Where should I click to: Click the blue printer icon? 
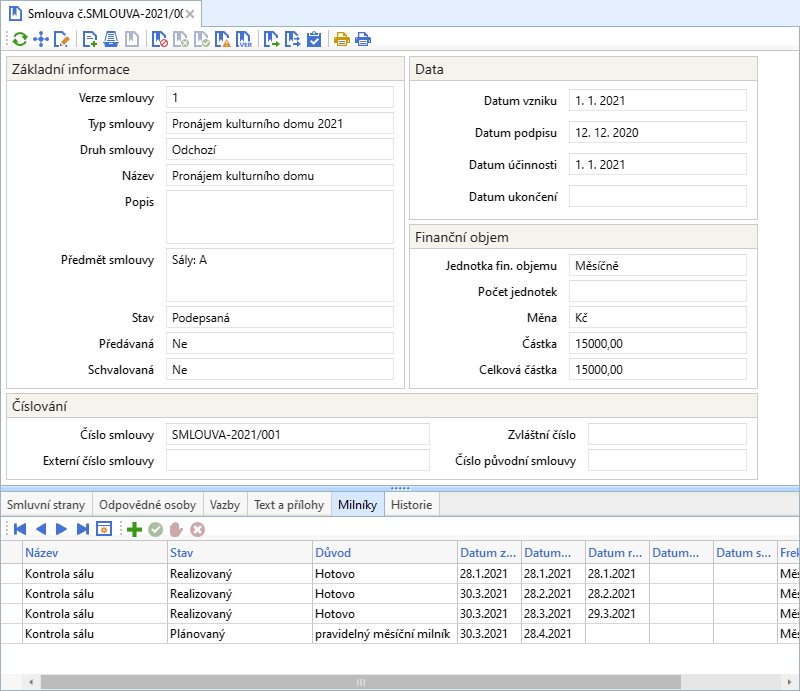pos(363,40)
